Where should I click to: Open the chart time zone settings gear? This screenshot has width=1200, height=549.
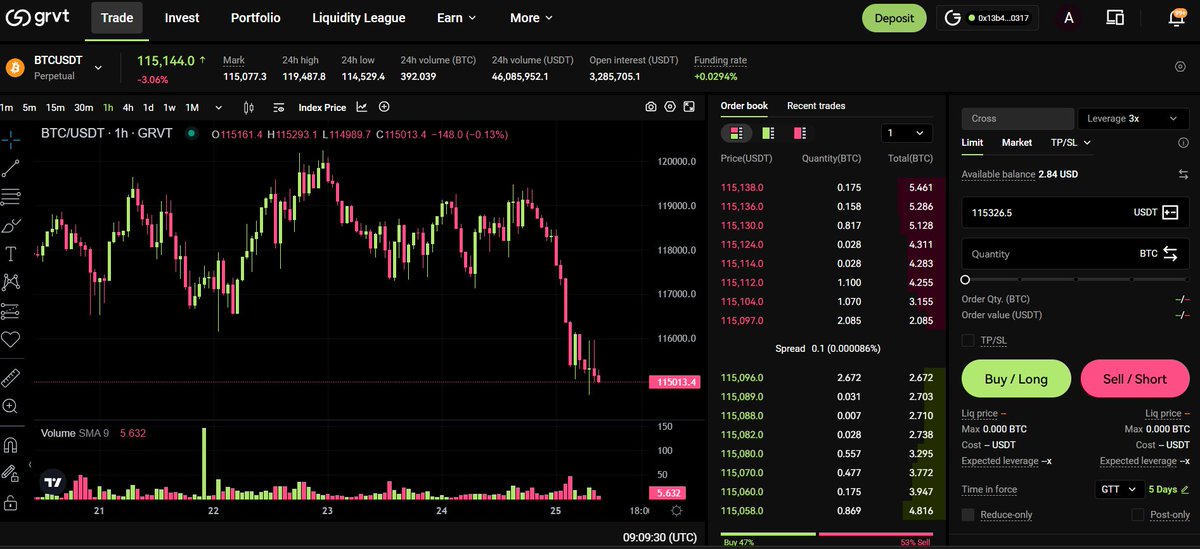point(677,511)
